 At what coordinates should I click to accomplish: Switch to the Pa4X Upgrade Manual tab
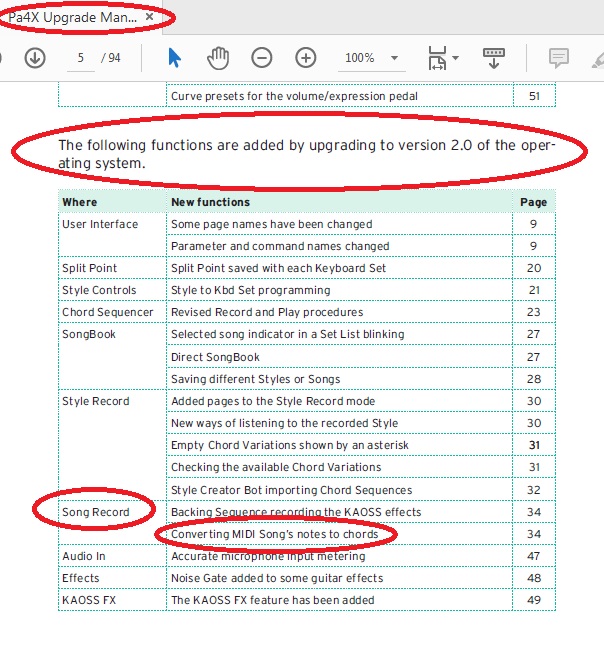click(x=73, y=17)
